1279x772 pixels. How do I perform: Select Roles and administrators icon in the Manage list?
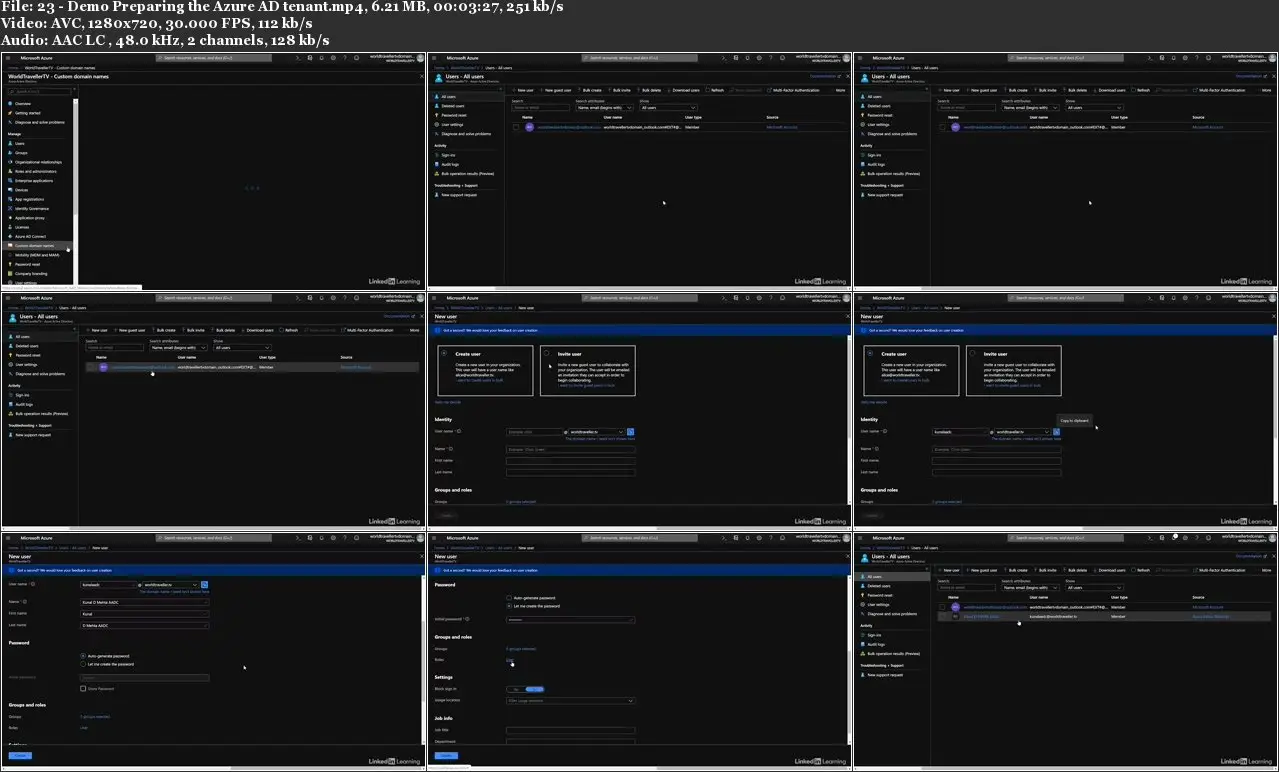(x=10, y=171)
